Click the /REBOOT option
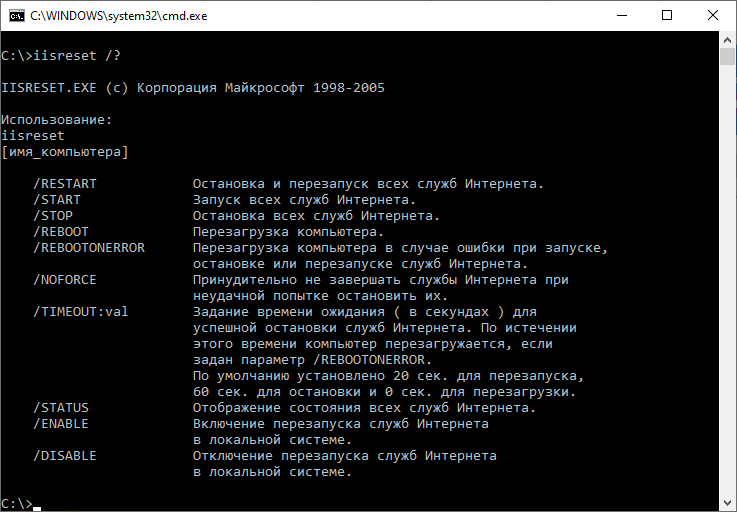 pos(61,232)
